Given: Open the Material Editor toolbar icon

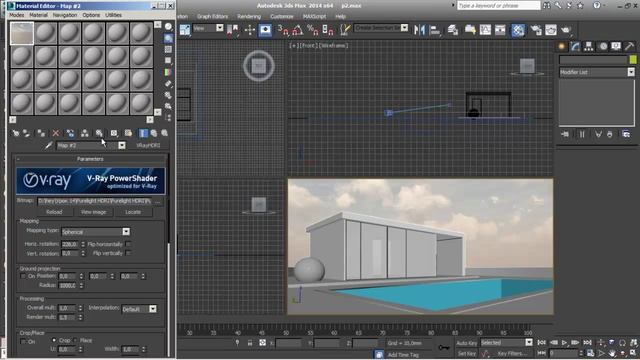Looking at the screenshot, I should coord(518,30).
